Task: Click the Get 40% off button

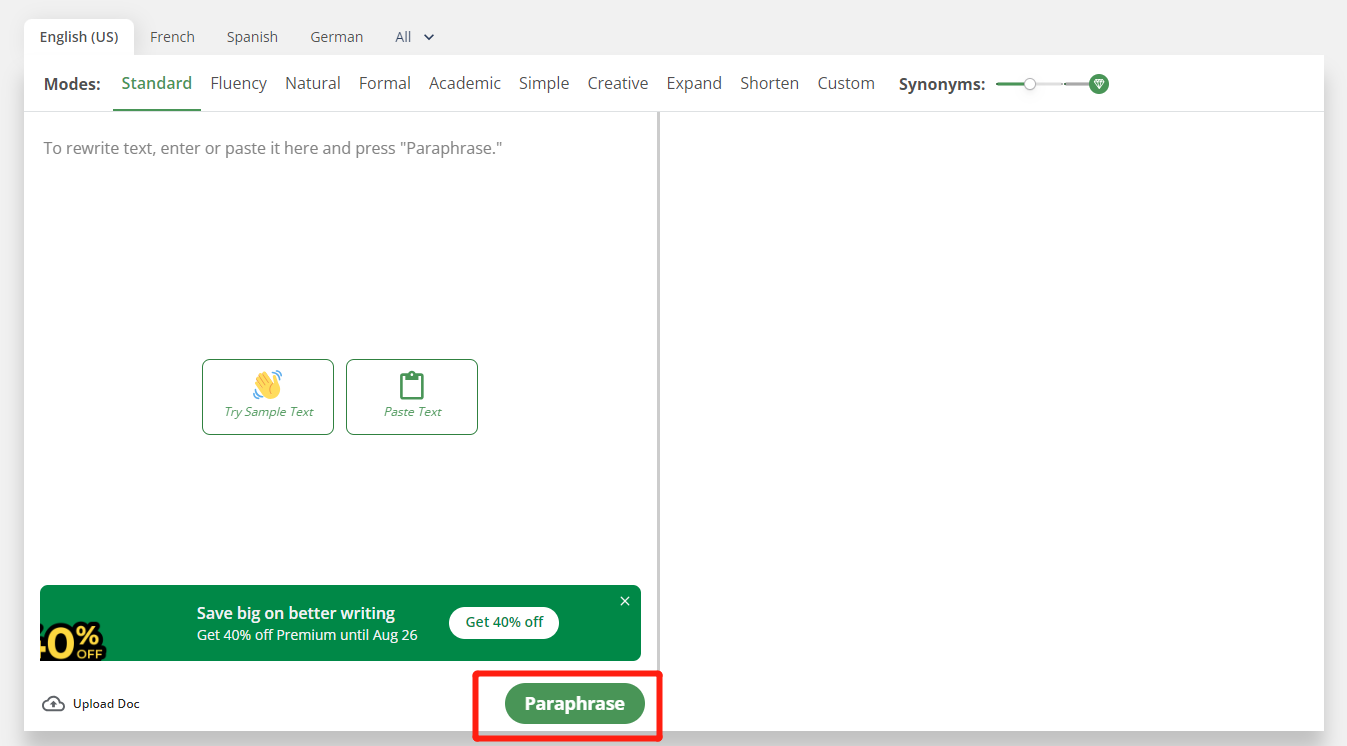Action: (x=504, y=622)
